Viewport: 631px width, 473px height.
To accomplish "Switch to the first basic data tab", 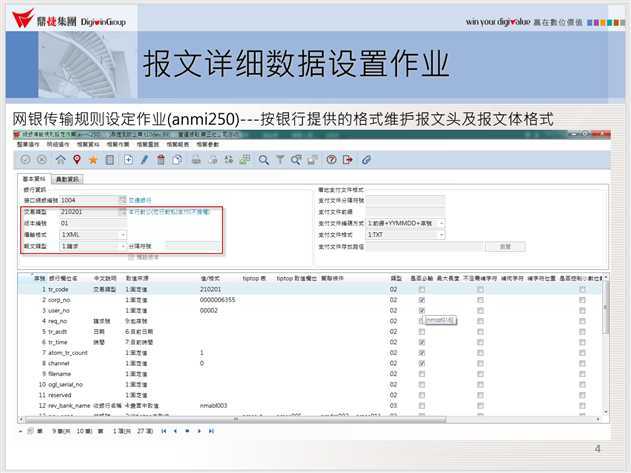I will (34, 179).
